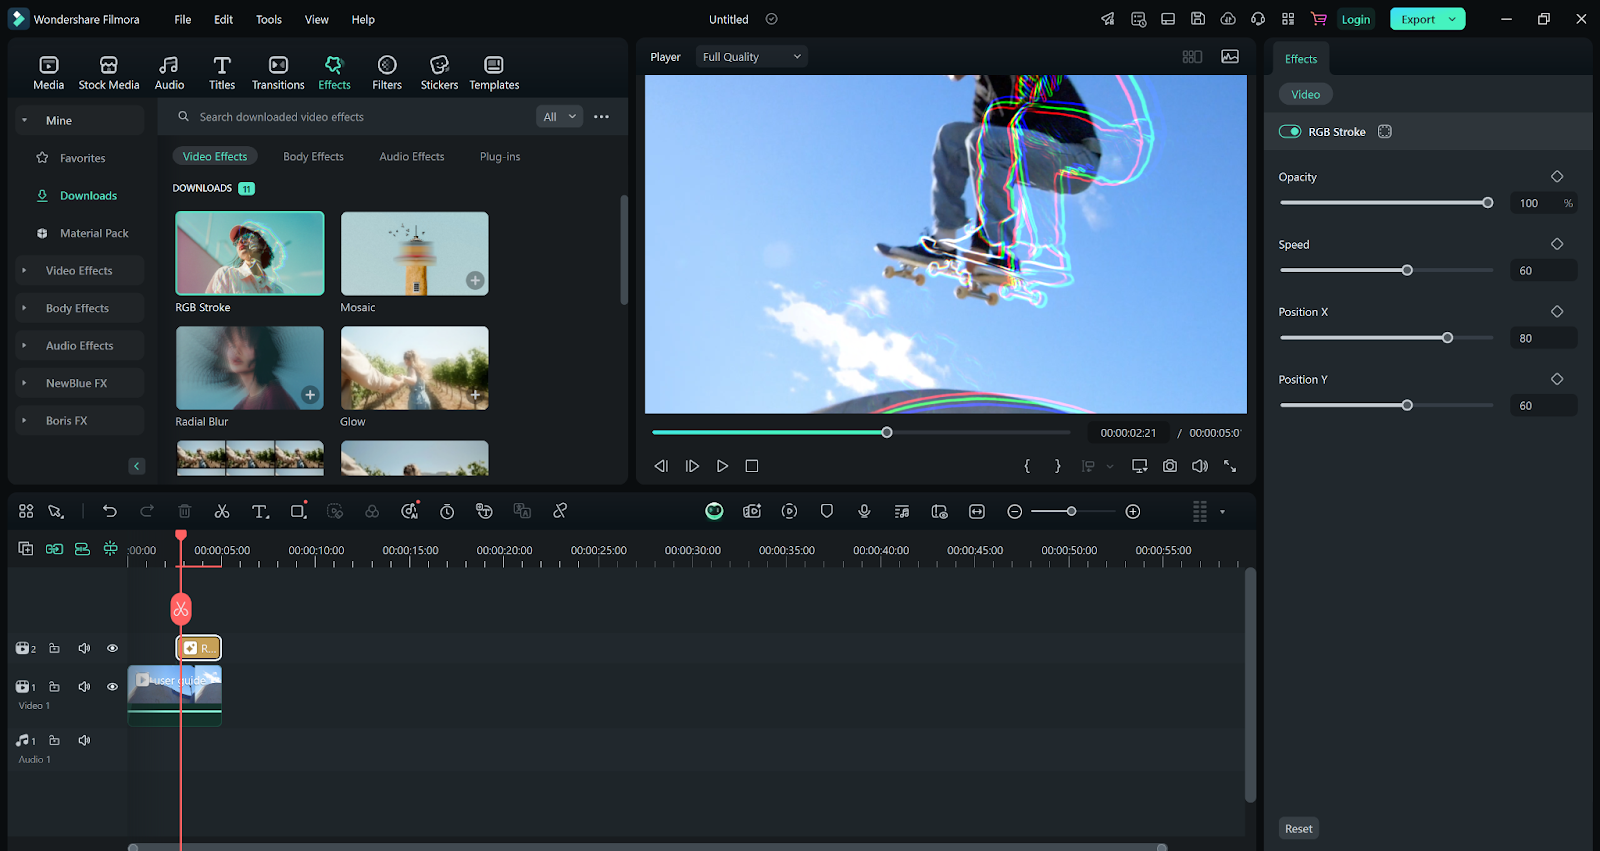Switch to Body Effects tab
Viewport: 1600px width, 851px height.
point(313,157)
